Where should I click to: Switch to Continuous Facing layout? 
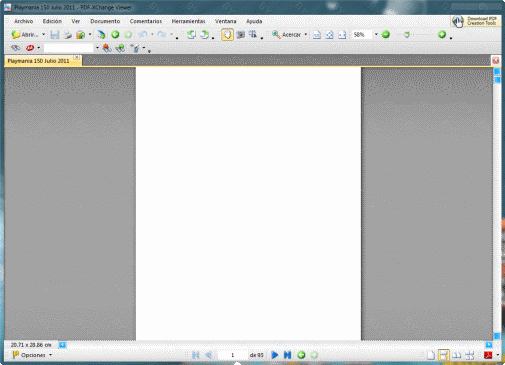pyautogui.click(x=470, y=355)
